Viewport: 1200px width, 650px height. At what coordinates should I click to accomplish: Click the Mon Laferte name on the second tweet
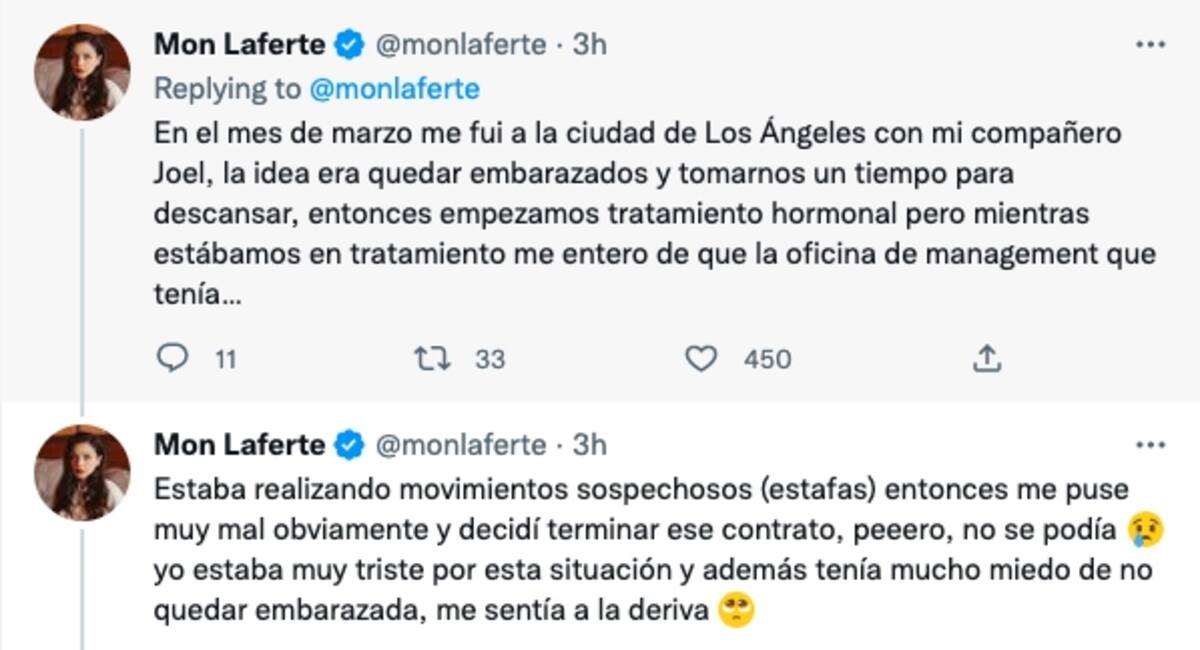[x=239, y=445]
